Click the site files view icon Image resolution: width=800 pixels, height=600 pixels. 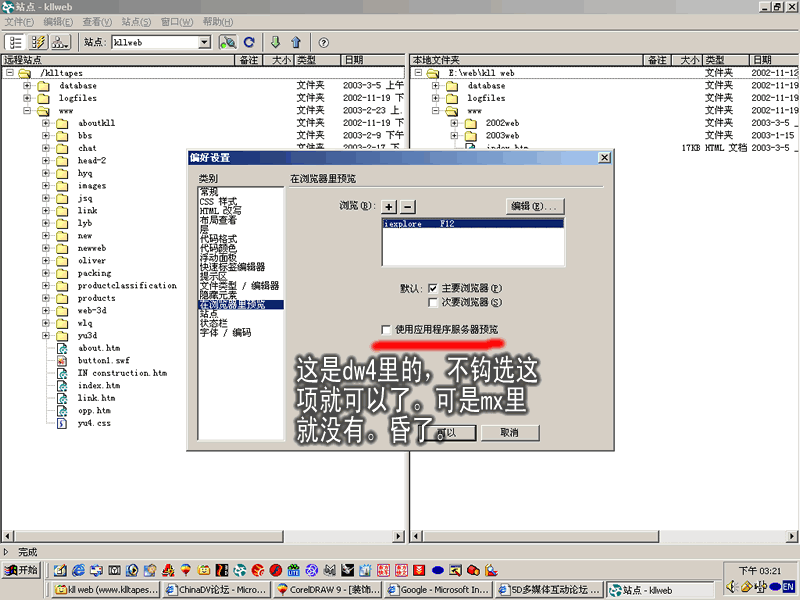pos(16,42)
